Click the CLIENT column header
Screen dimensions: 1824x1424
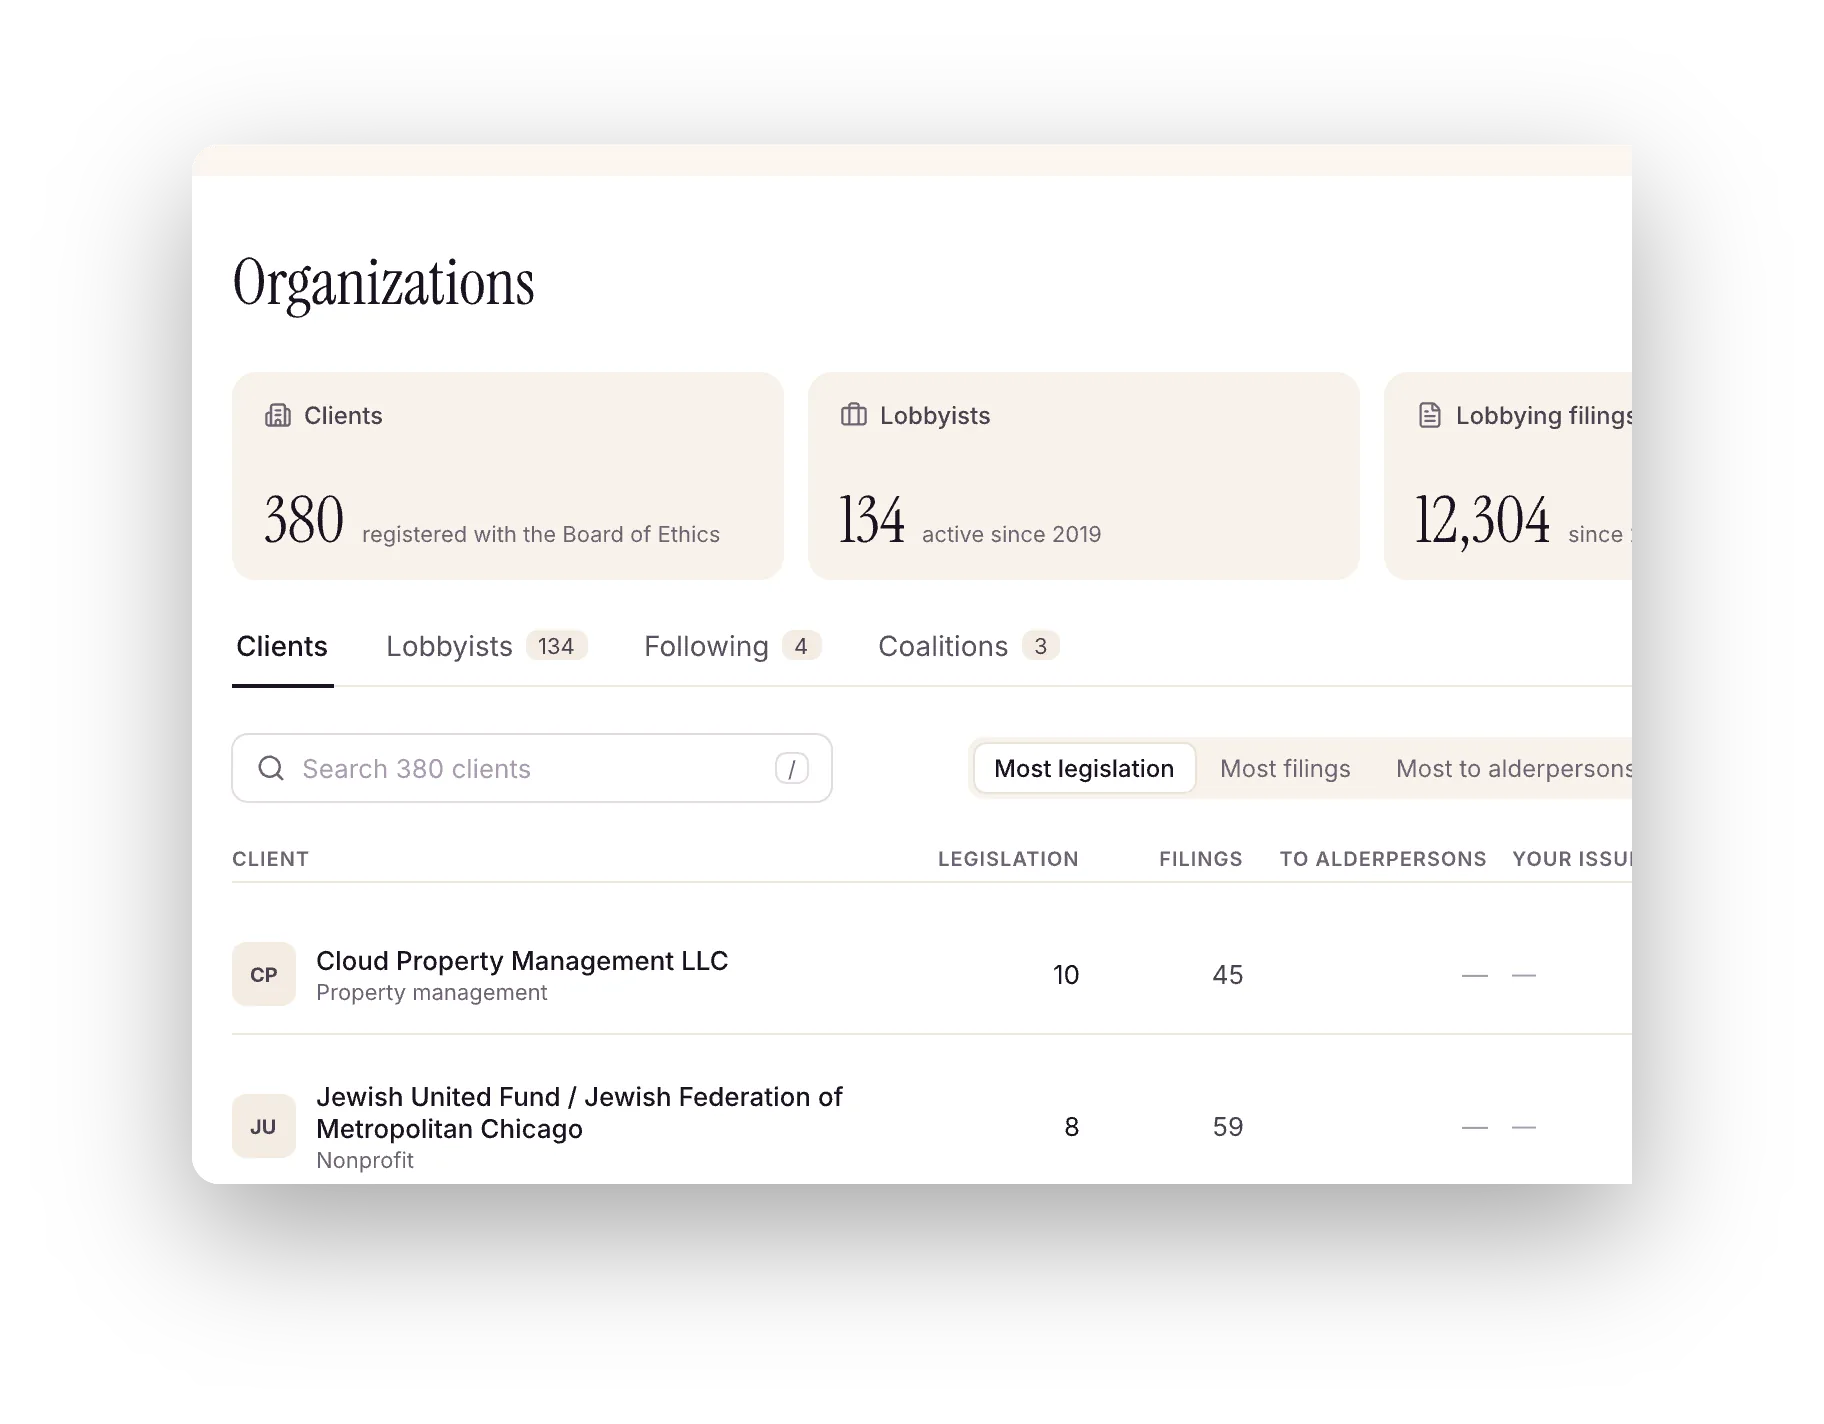(x=270, y=859)
